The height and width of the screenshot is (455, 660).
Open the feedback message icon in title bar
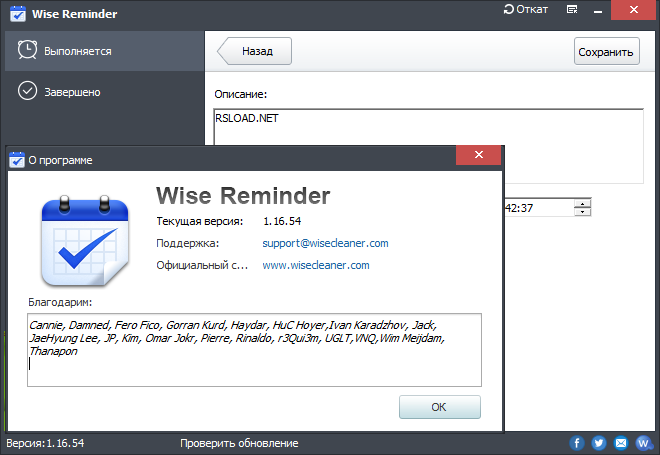click(572, 9)
